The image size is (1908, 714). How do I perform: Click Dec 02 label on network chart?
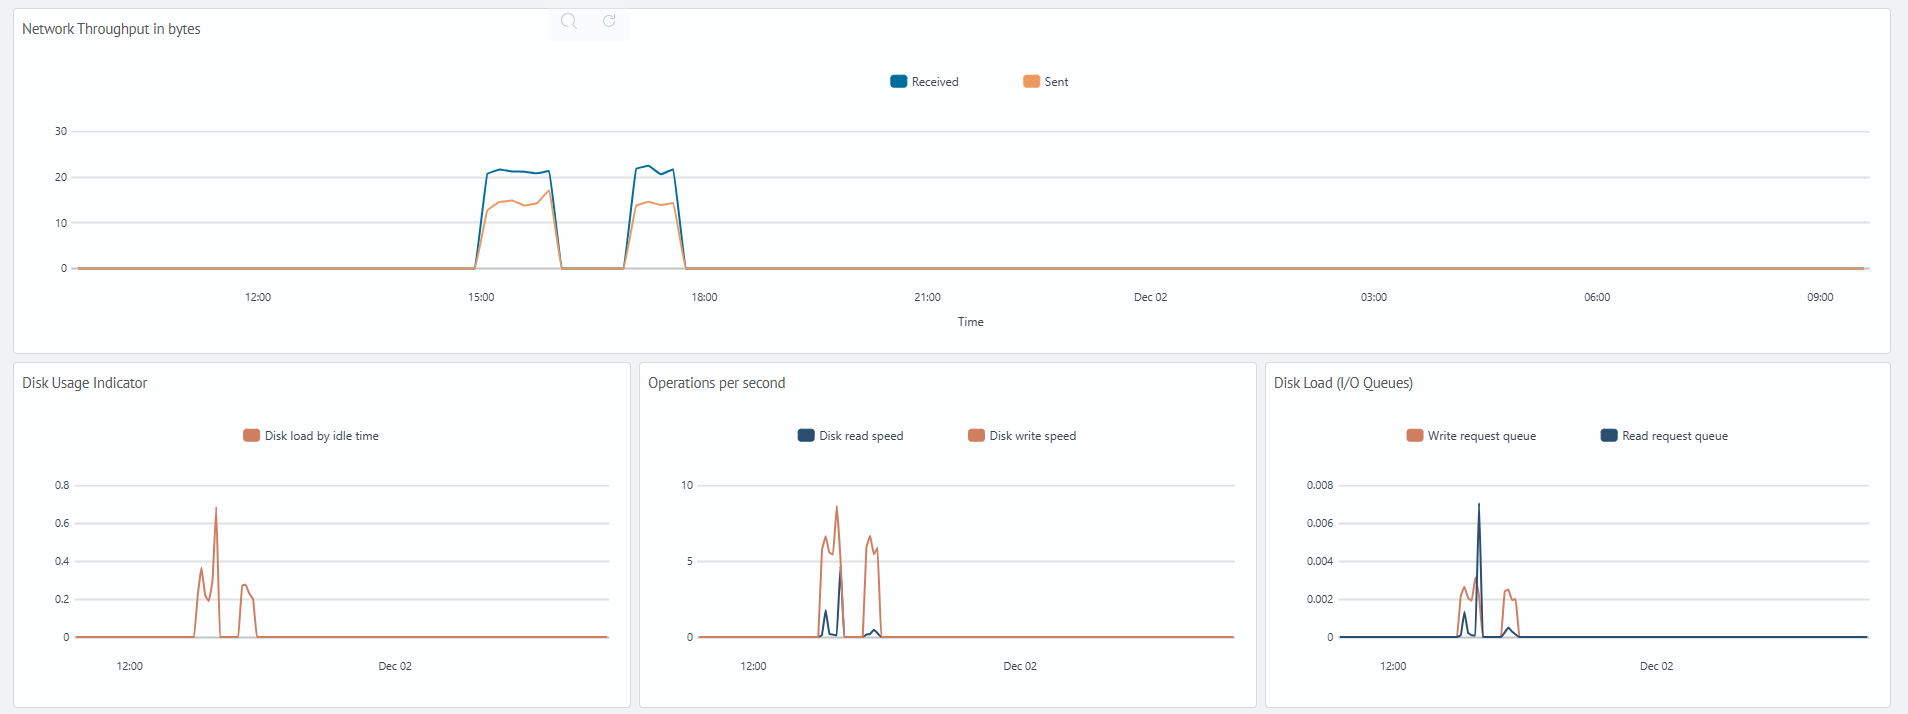1150,297
